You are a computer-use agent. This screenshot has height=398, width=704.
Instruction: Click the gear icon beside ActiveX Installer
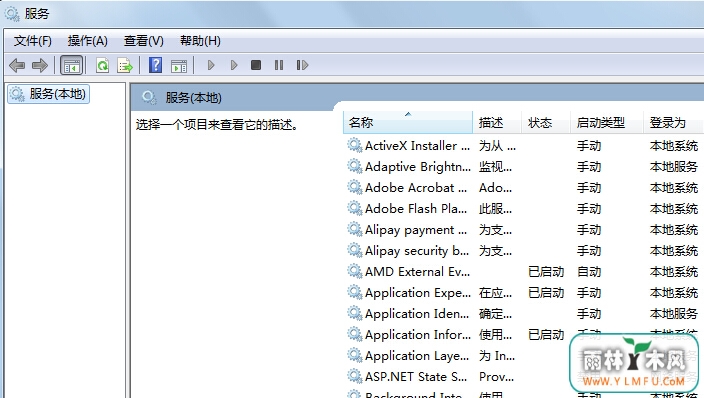(355, 145)
